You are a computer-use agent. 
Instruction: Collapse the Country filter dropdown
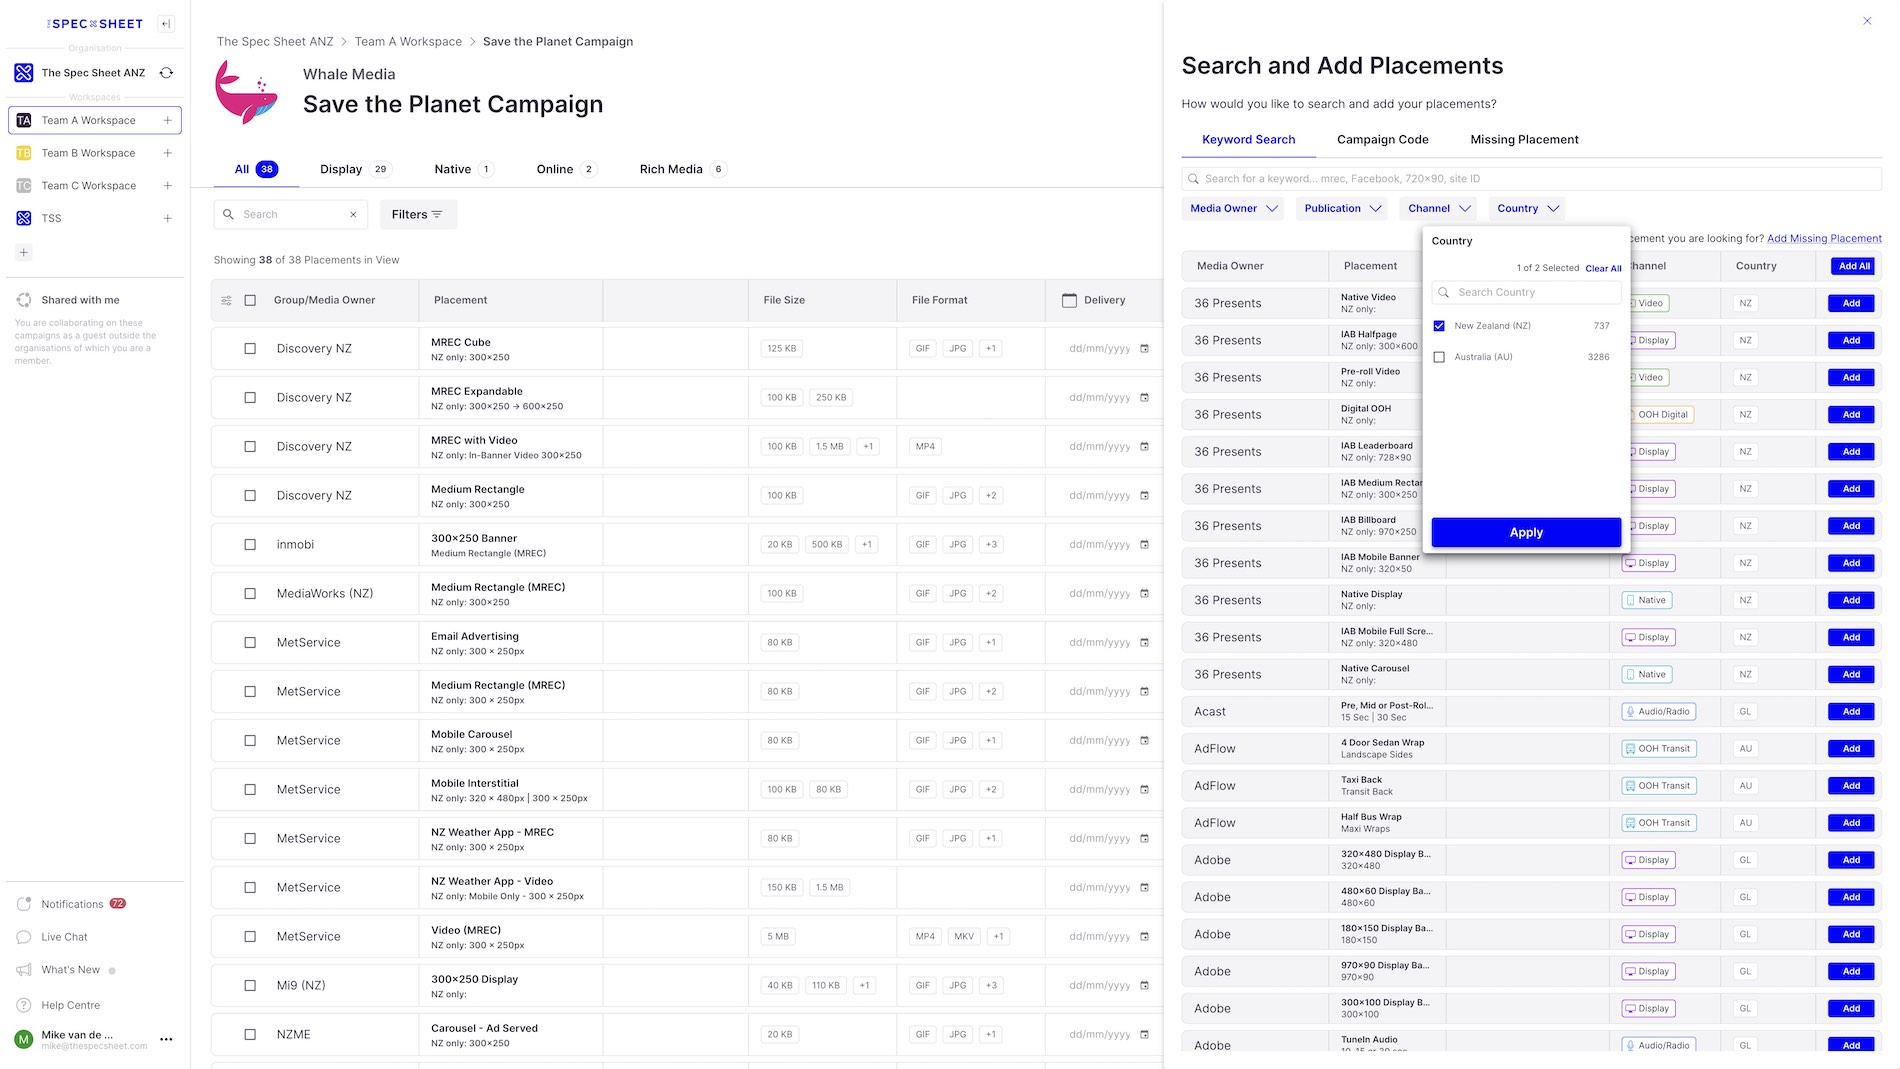point(1527,209)
